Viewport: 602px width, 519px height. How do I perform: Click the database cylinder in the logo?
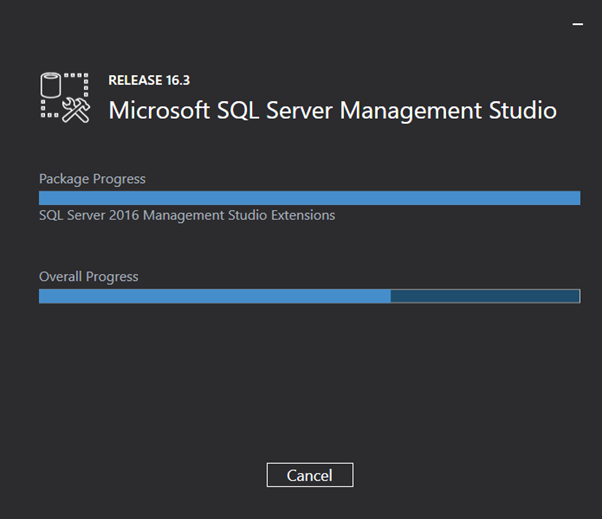(51, 85)
